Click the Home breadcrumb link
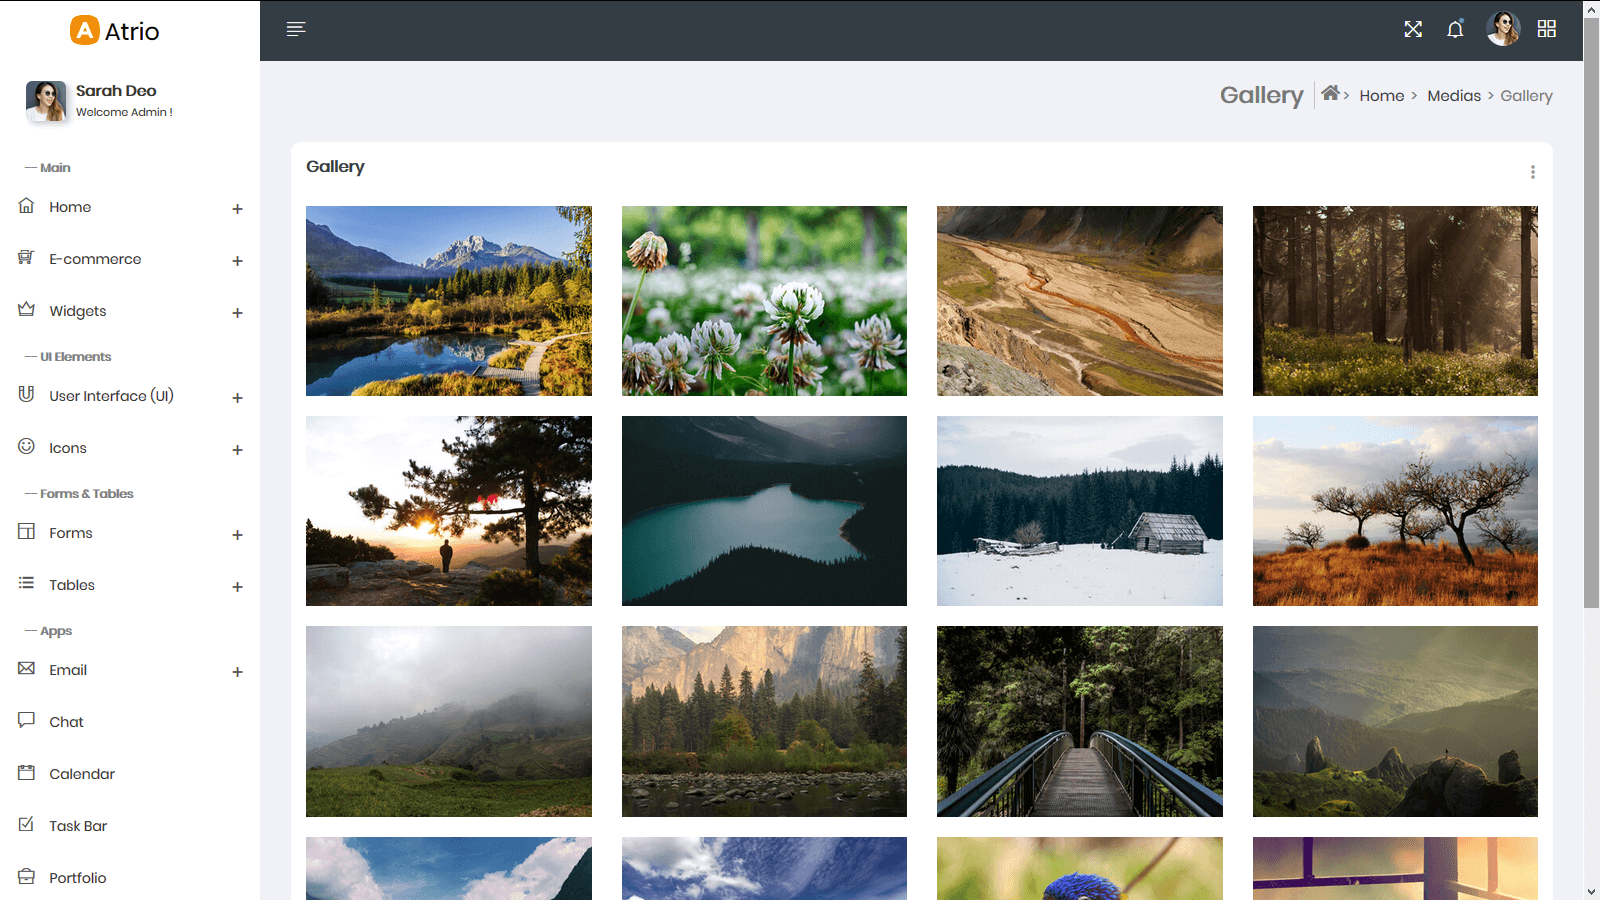The image size is (1600, 900). (x=1381, y=96)
